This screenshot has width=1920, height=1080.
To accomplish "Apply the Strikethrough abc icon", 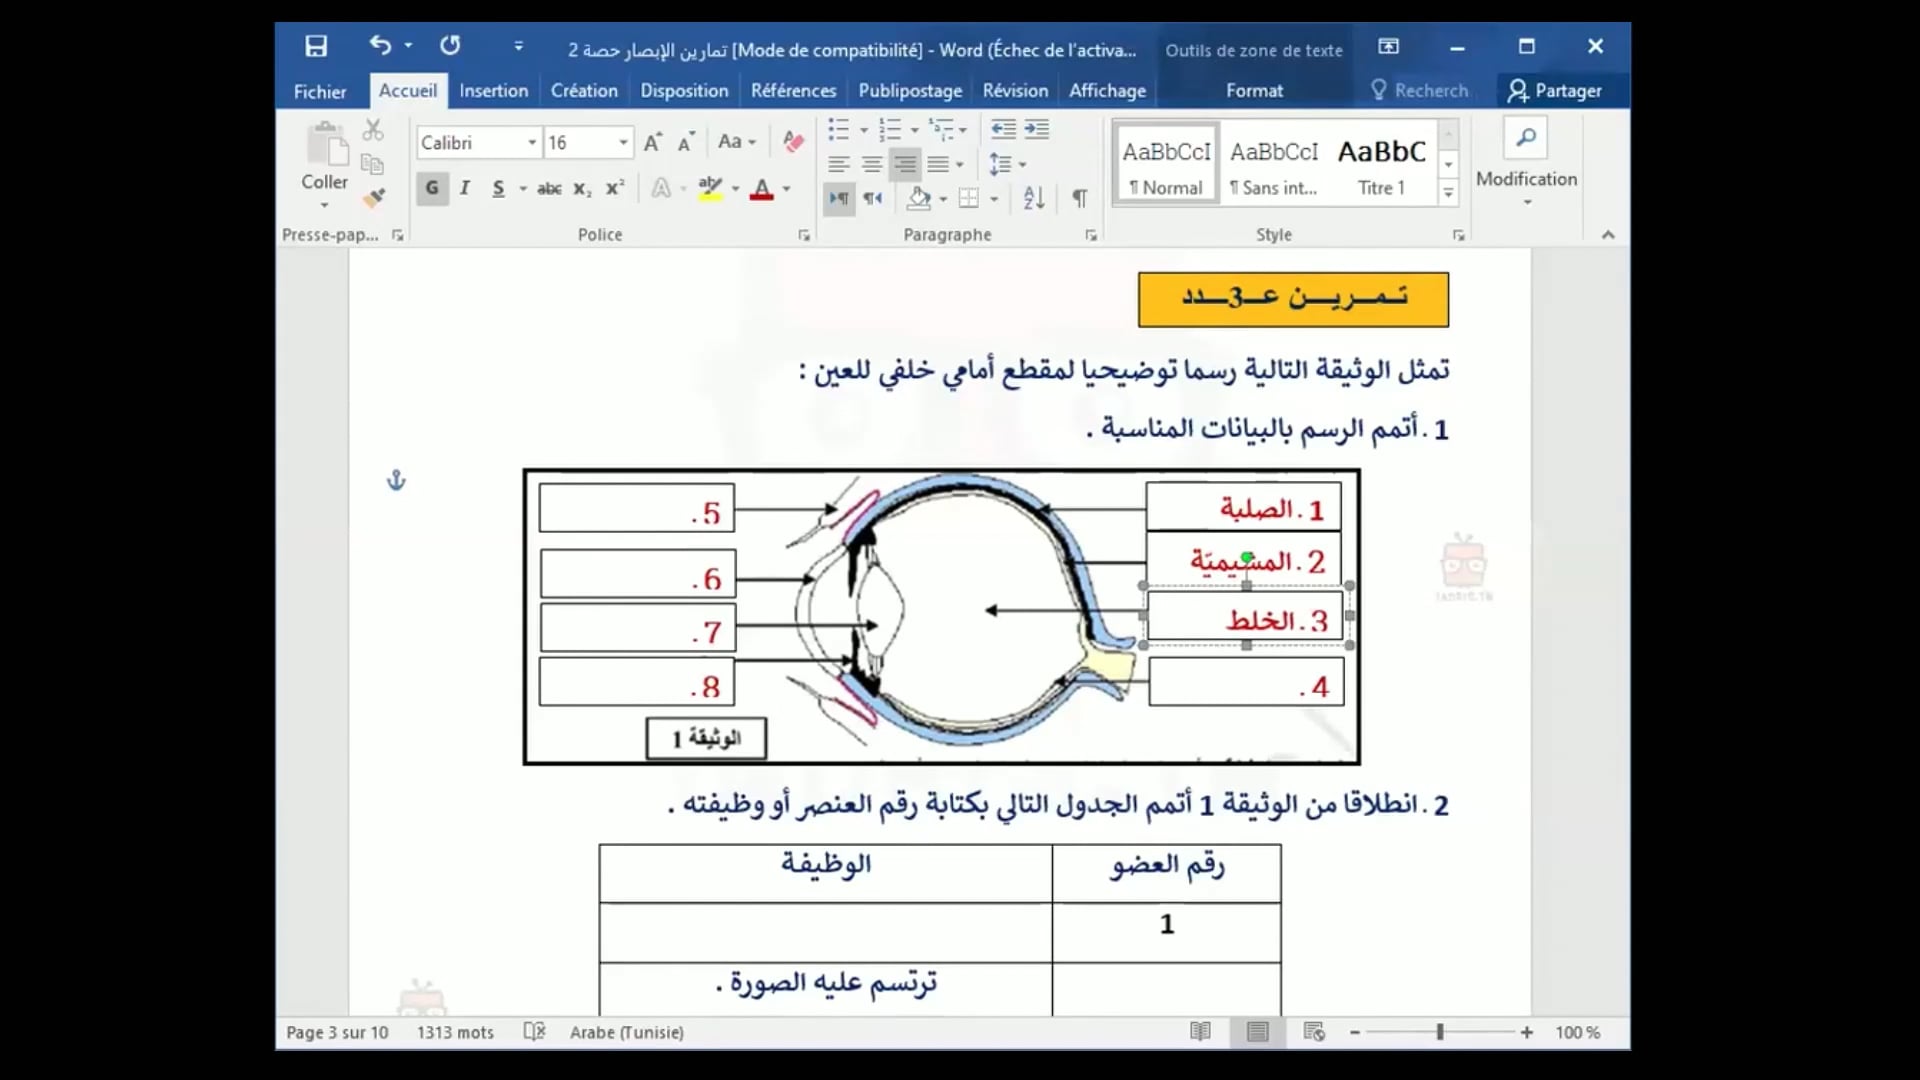I will click(549, 189).
